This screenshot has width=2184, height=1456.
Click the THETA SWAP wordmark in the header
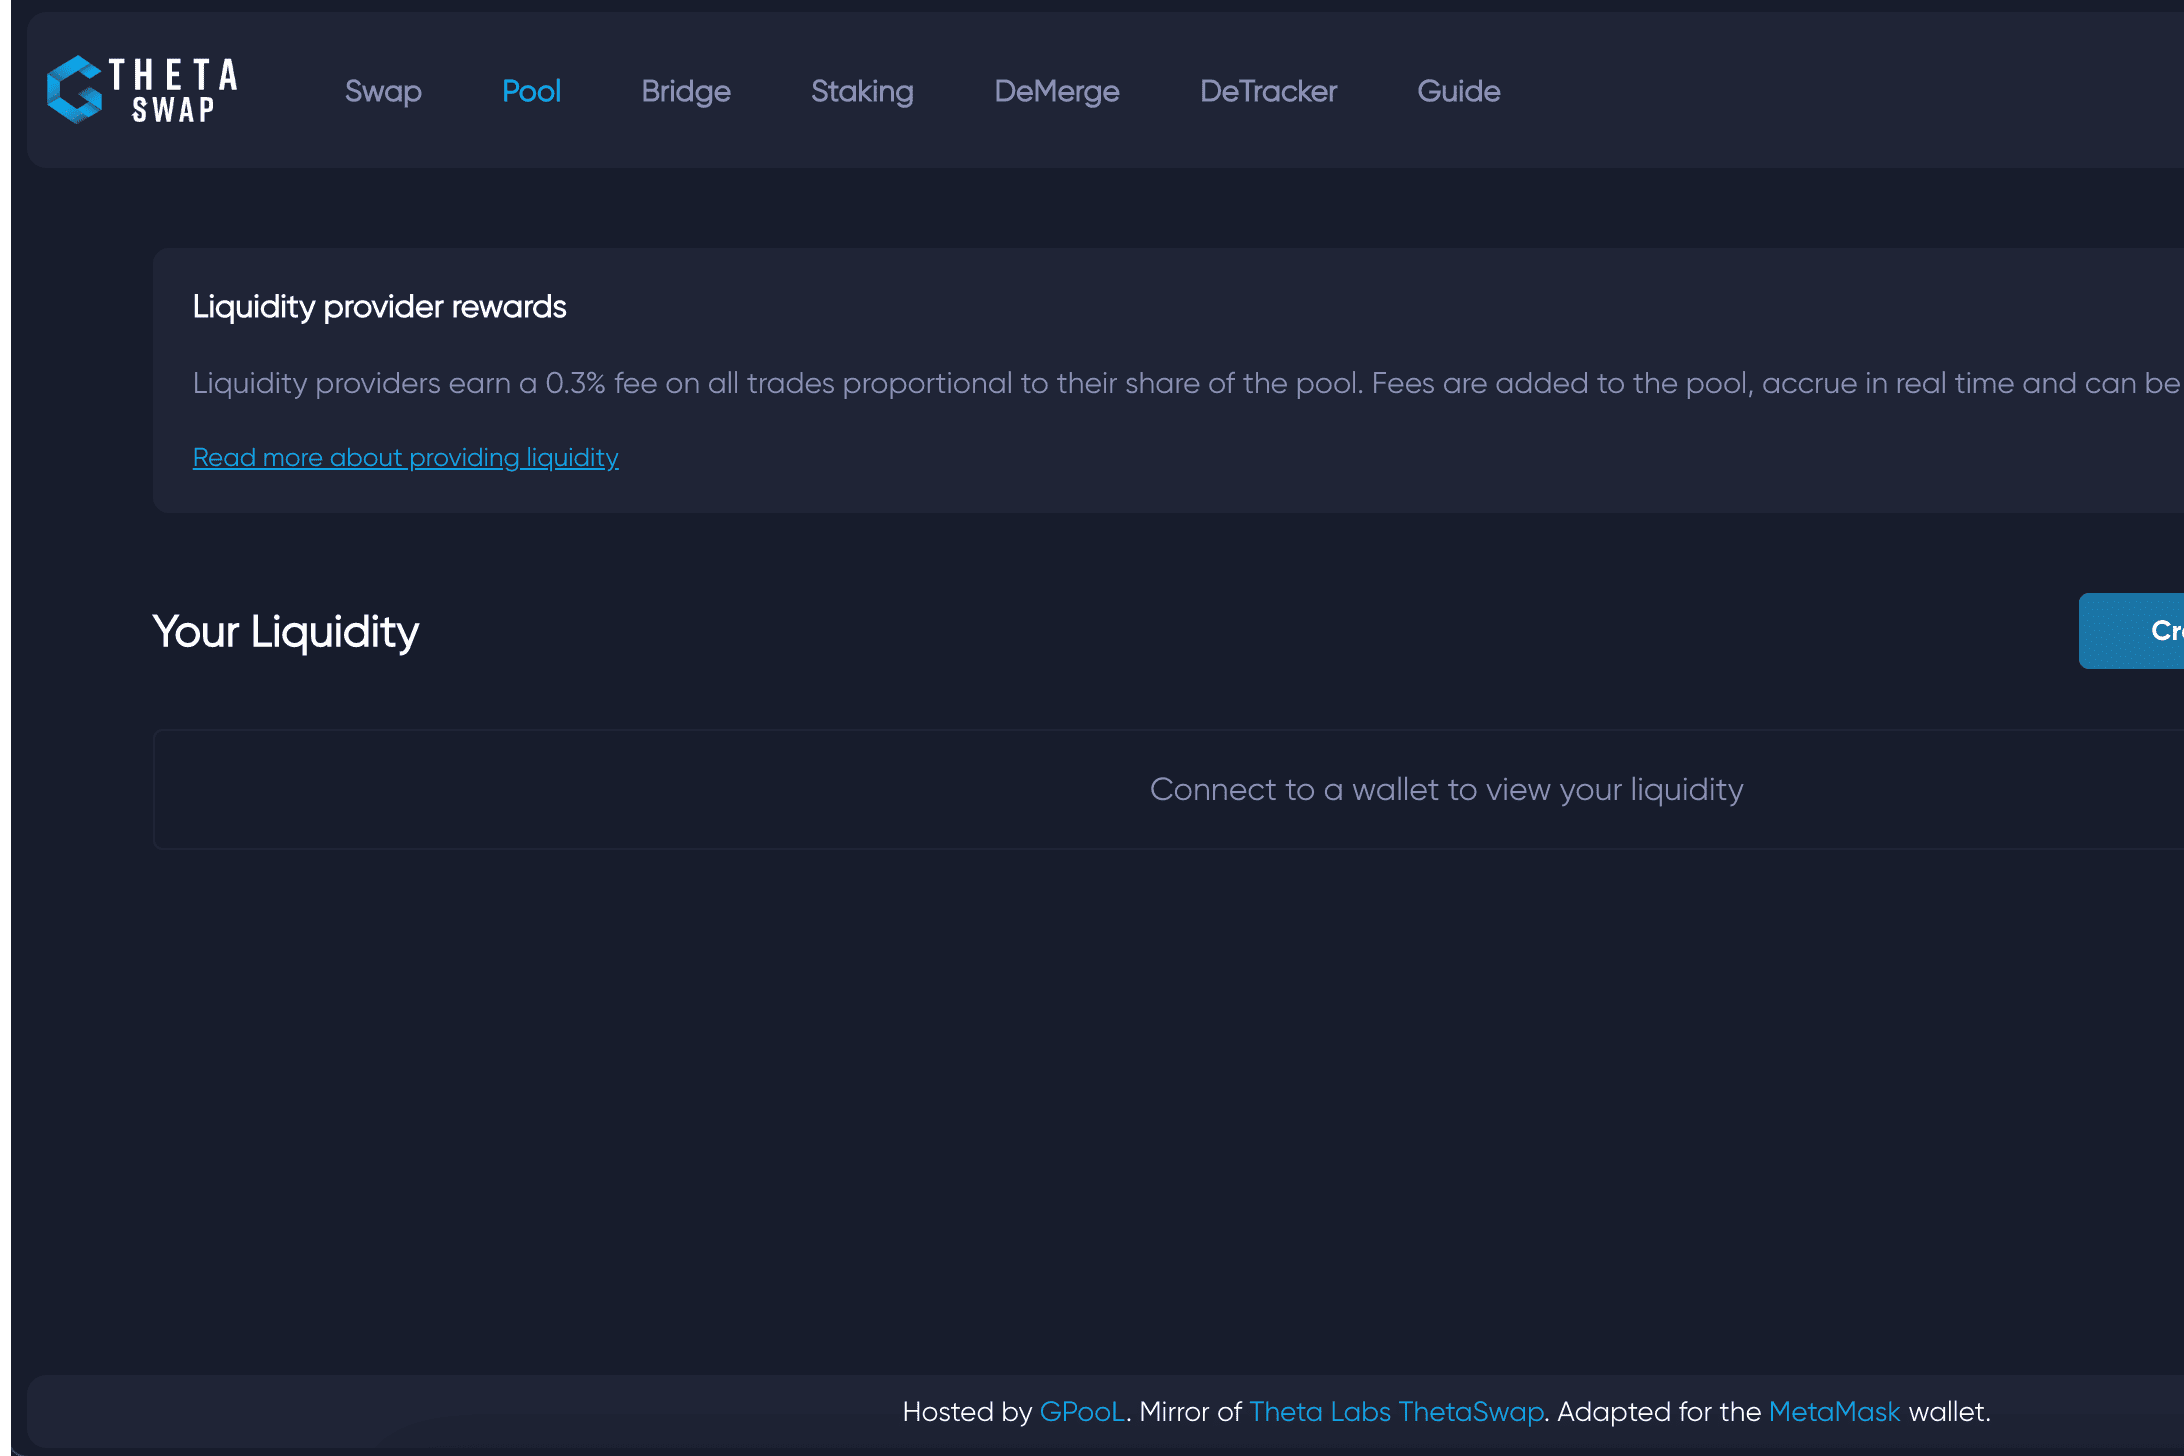(x=175, y=90)
